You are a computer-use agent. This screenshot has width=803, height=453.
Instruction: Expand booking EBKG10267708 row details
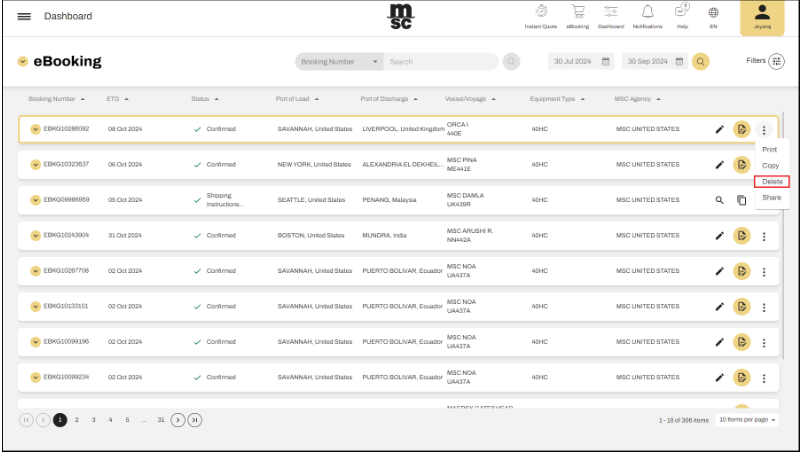coord(35,271)
